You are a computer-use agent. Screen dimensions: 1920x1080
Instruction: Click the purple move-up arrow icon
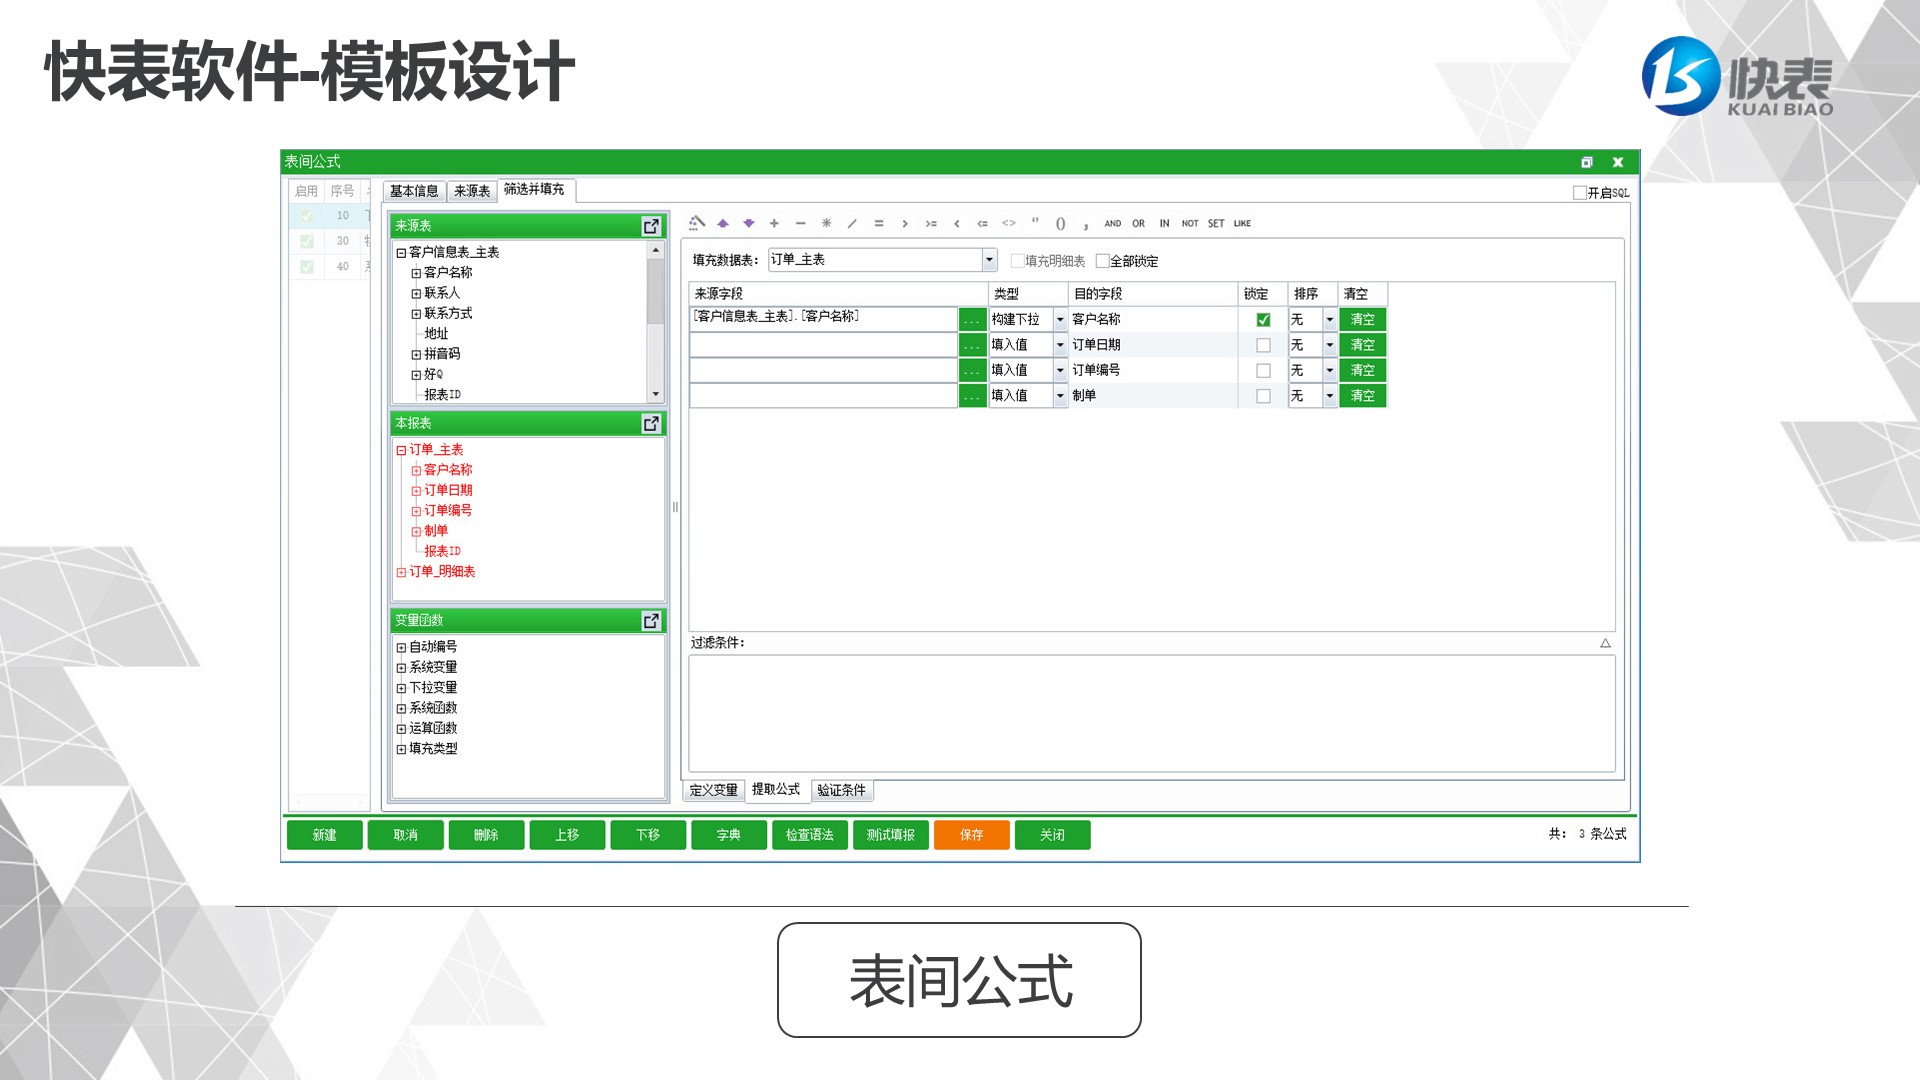tap(723, 223)
